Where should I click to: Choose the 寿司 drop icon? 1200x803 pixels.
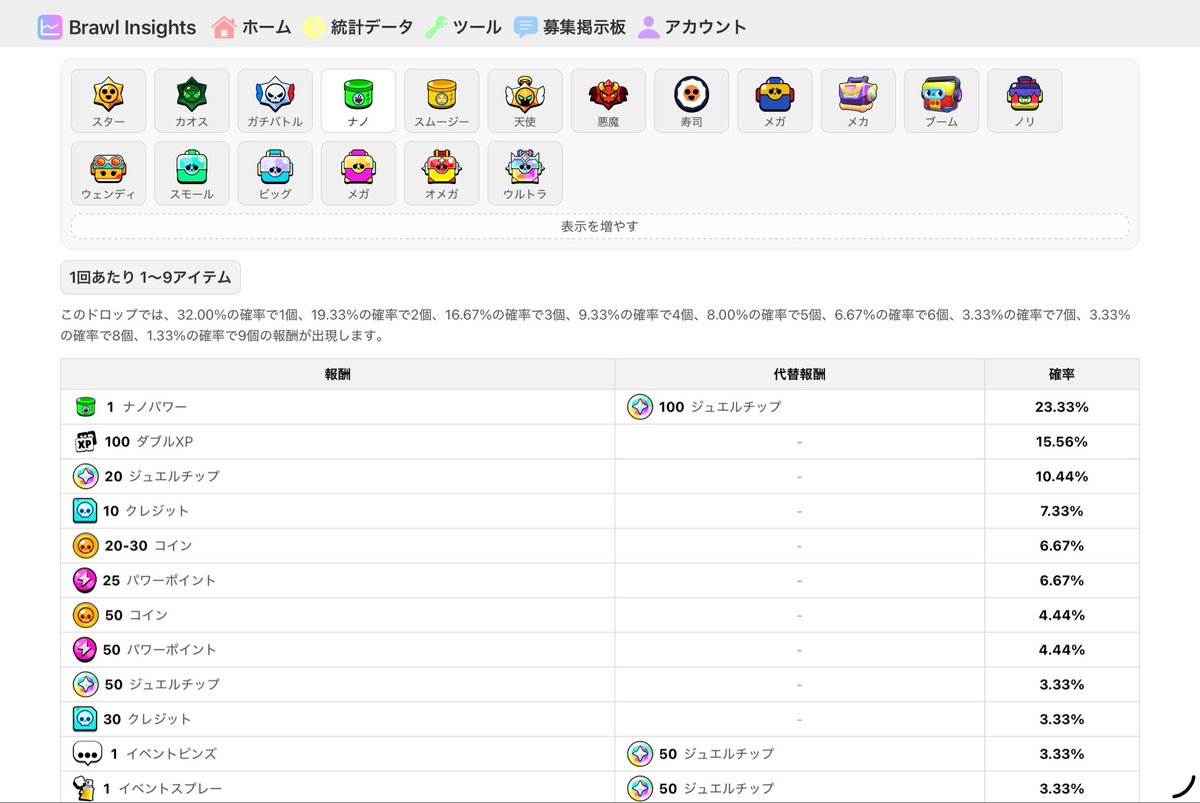[x=692, y=100]
